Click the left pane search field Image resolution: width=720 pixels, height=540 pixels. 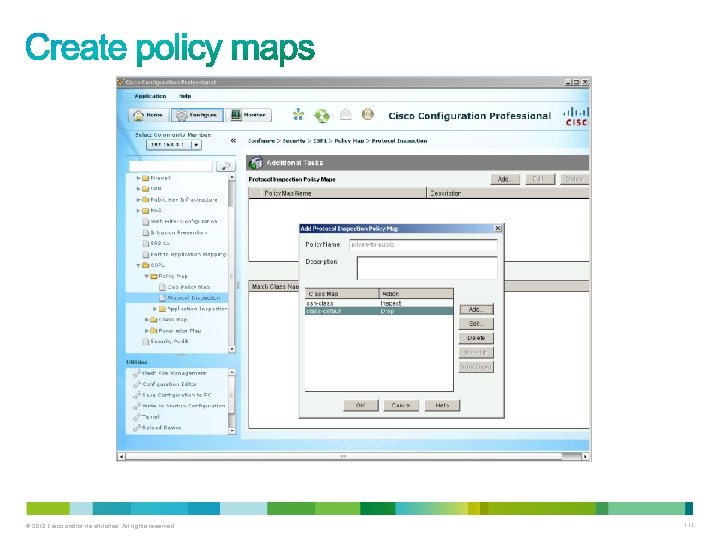pos(171,166)
